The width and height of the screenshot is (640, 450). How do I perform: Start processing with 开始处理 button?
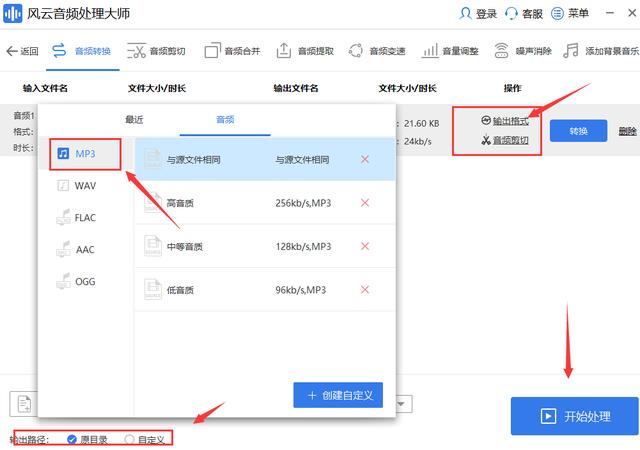point(575,416)
